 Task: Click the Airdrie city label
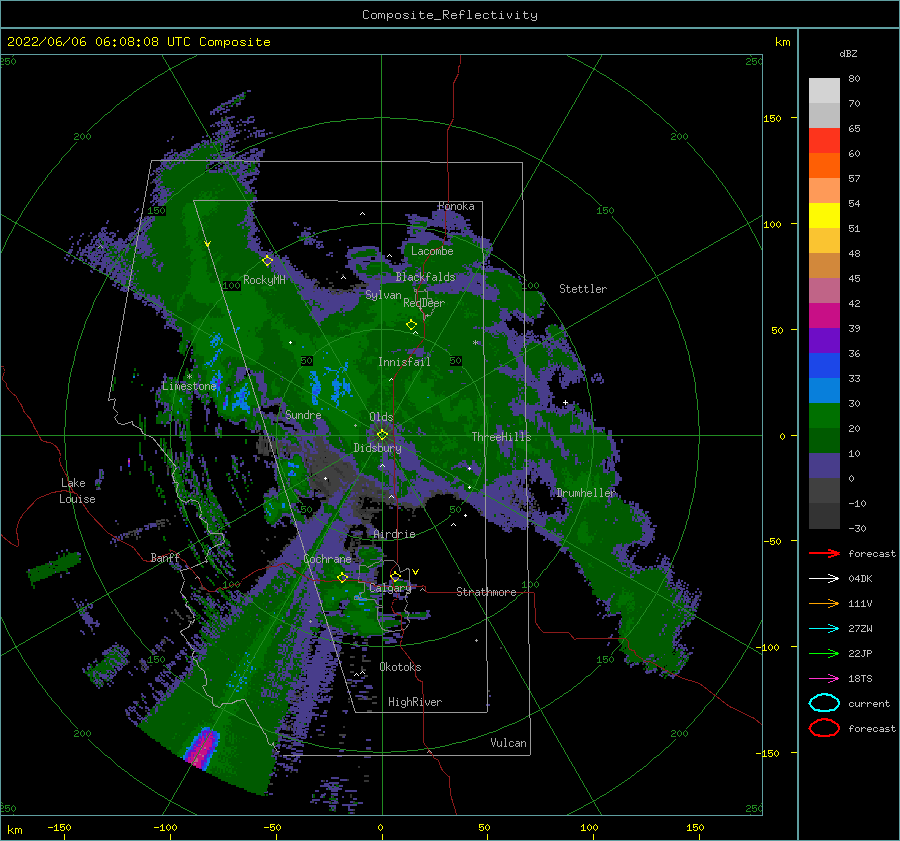point(394,534)
